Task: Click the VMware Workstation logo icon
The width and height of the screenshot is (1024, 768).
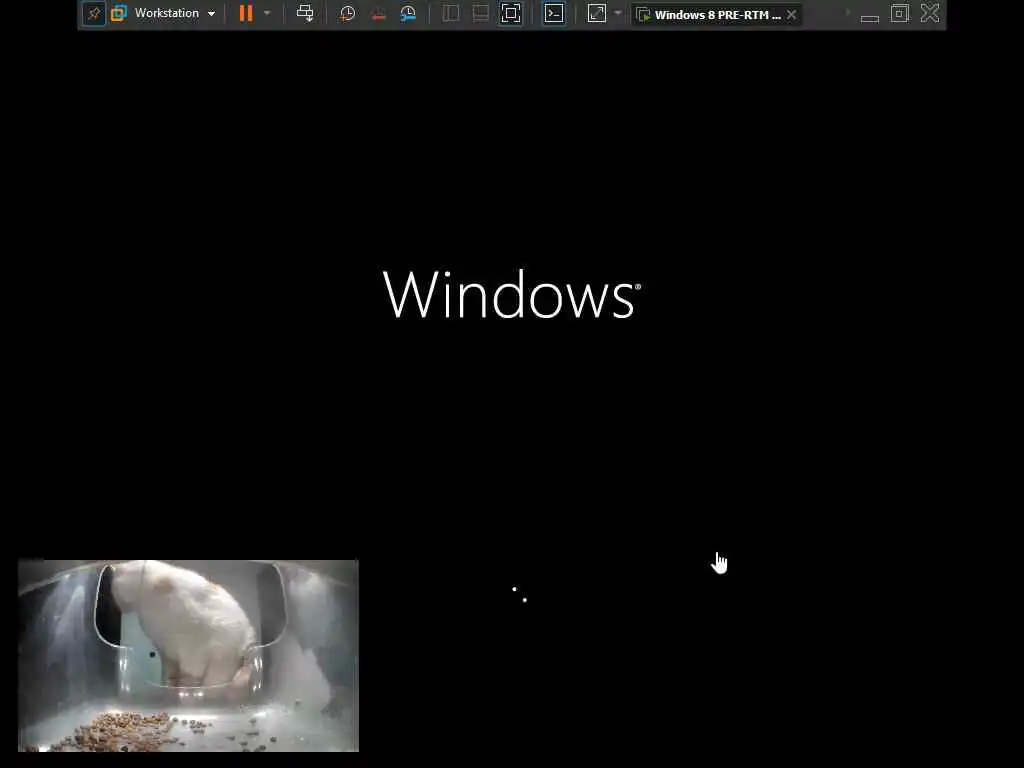Action: coord(119,13)
